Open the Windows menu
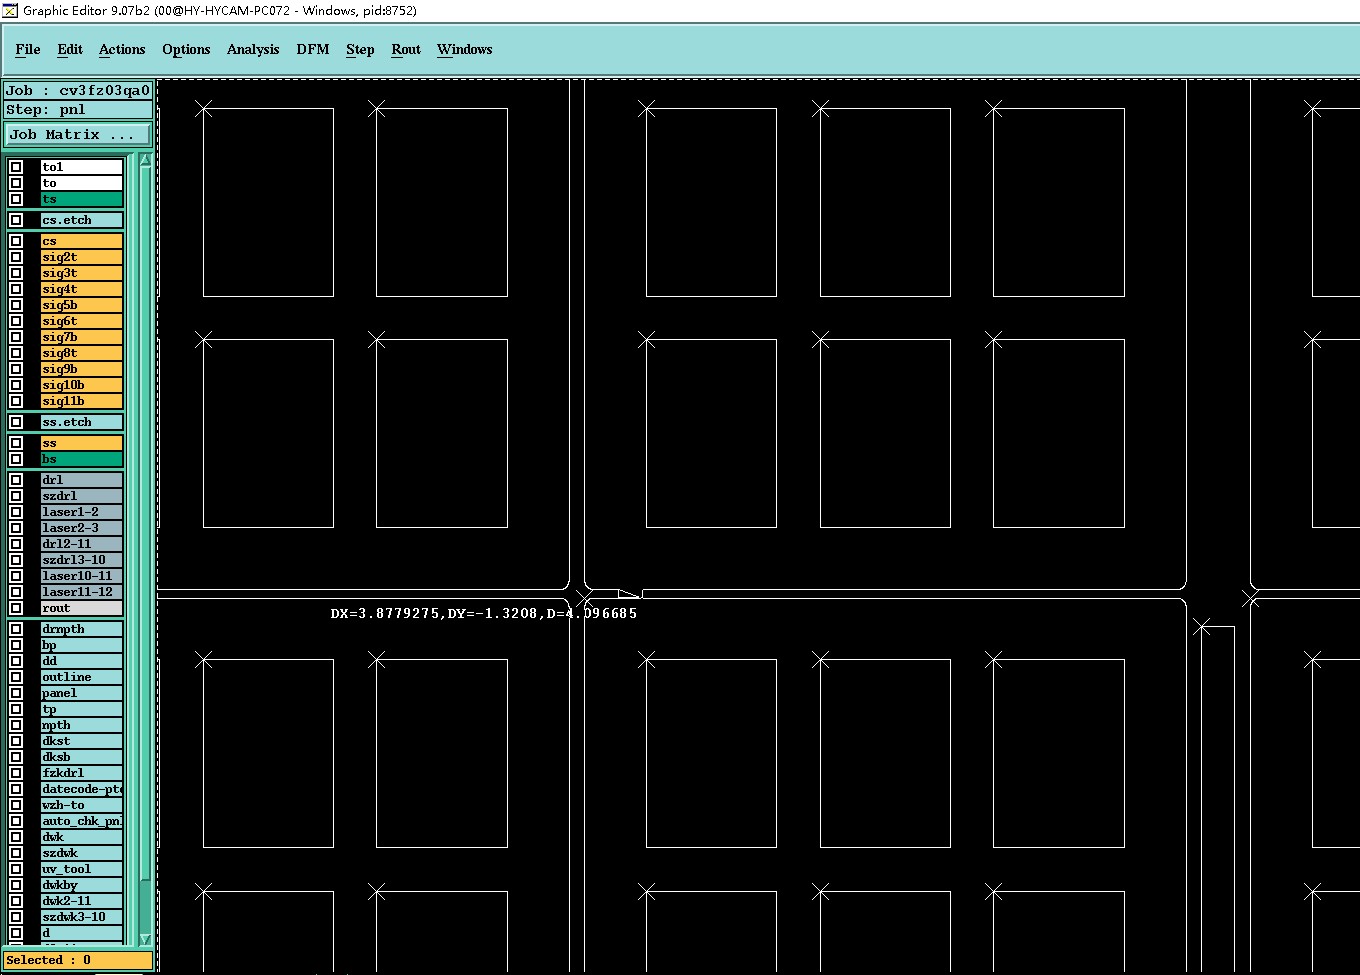The height and width of the screenshot is (975, 1360). [465, 49]
